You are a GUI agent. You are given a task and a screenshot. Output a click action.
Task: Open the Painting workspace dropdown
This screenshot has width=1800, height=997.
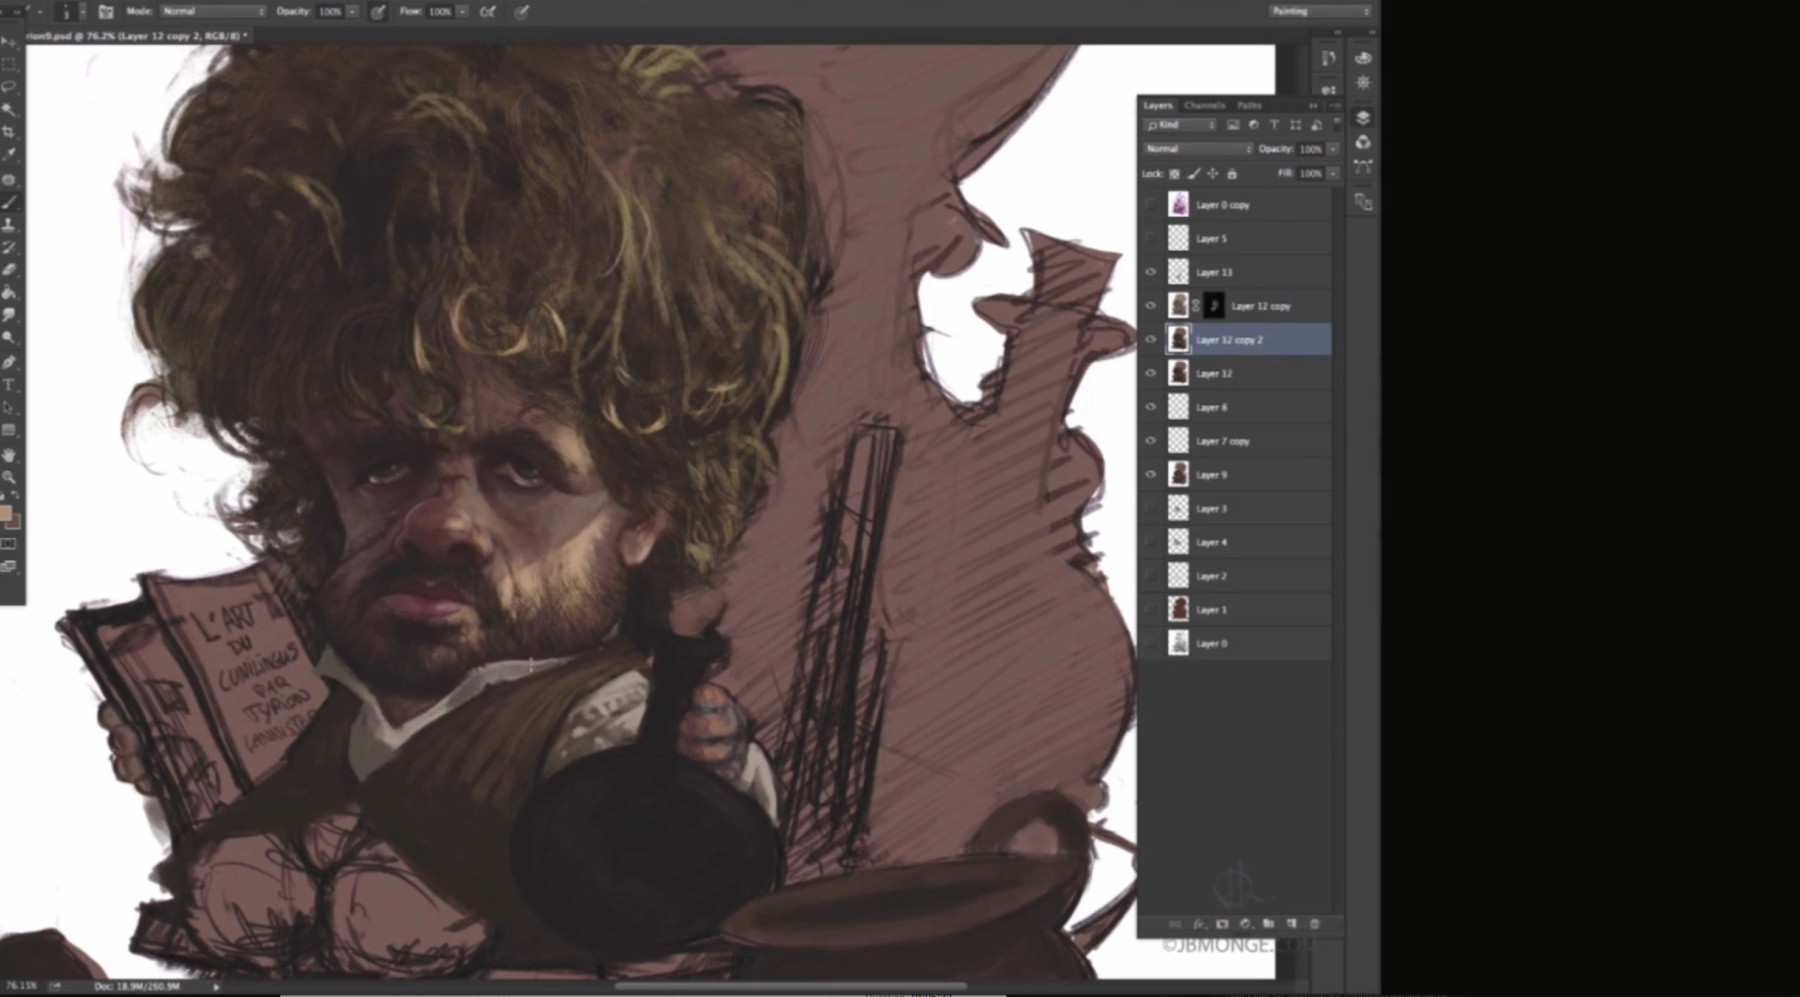coord(1320,11)
